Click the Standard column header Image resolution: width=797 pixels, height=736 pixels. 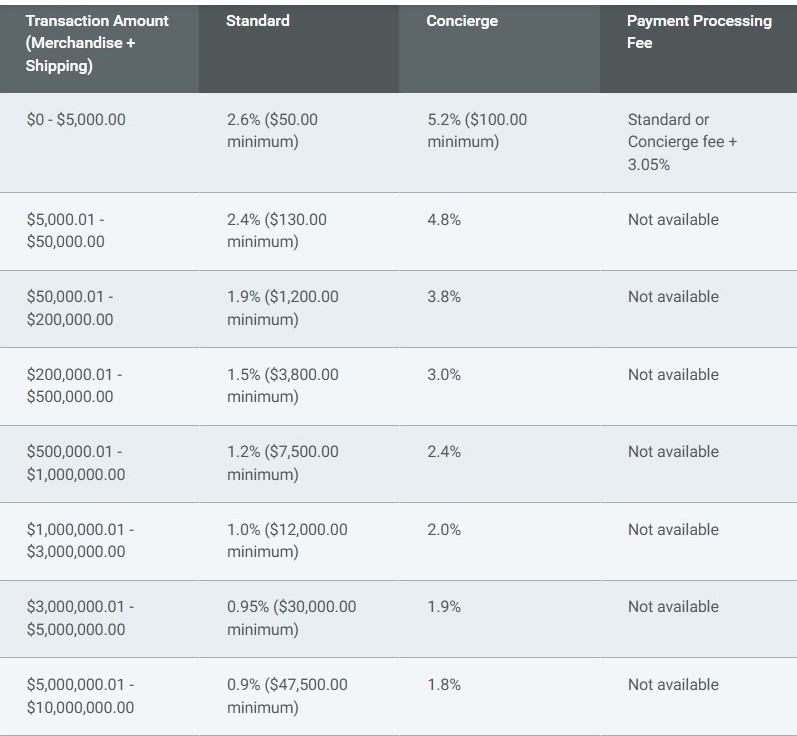258,21
